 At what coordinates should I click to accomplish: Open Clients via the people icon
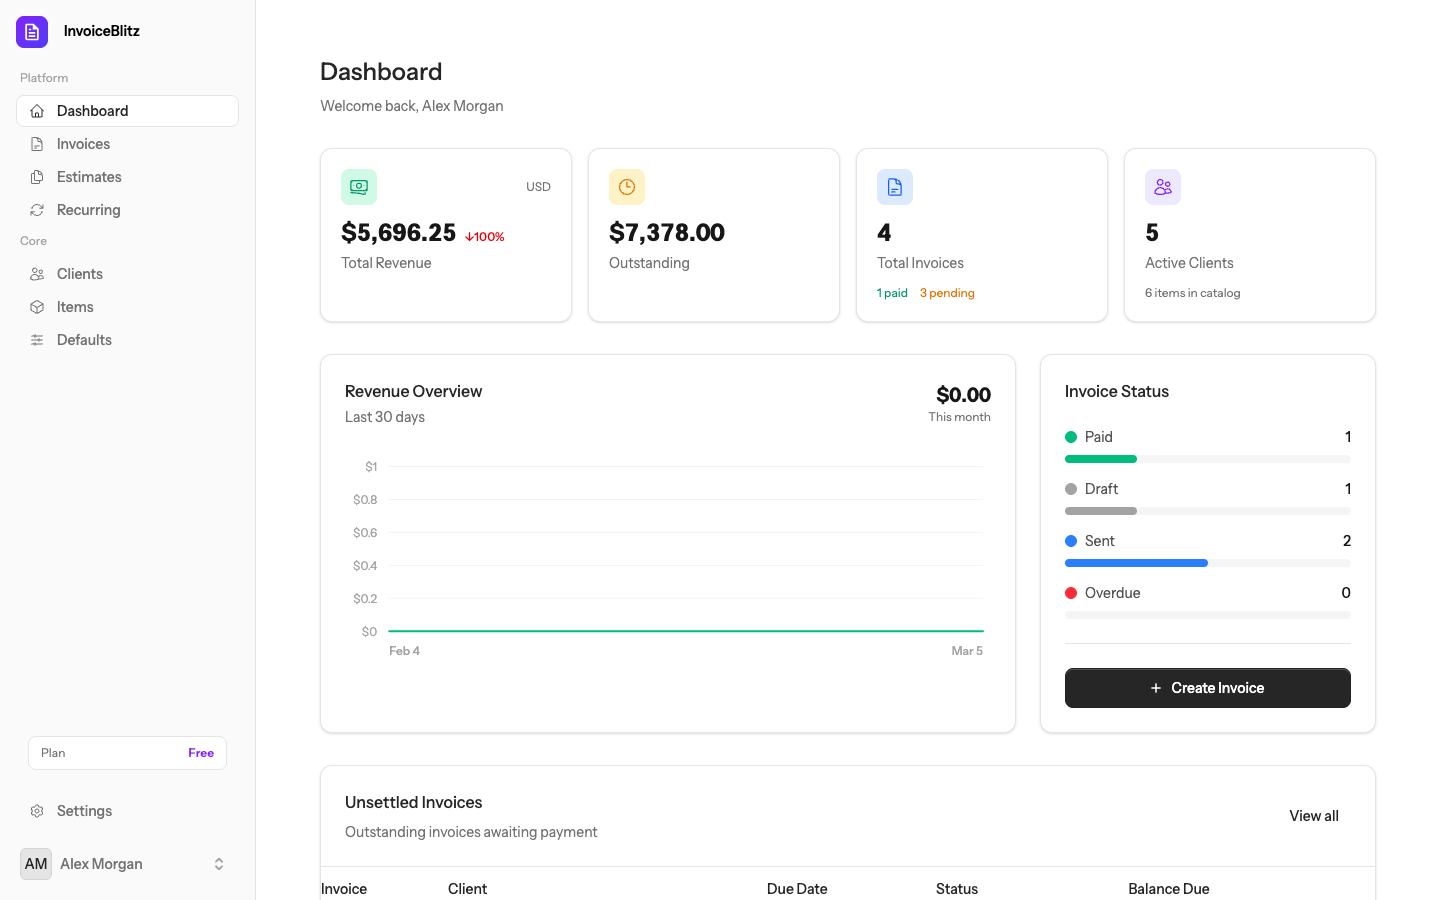[x=38, y=273]
